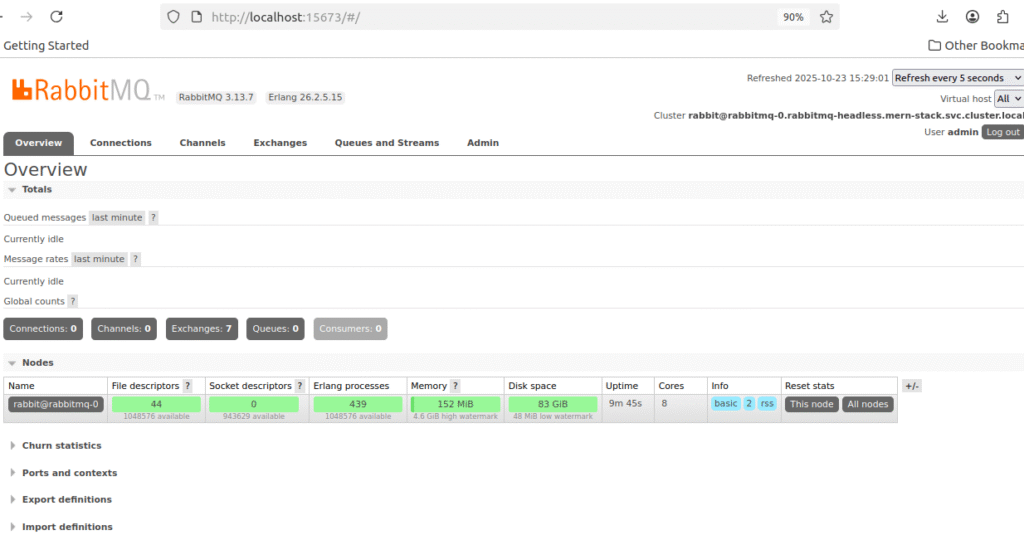Expand the Churn statistics section

point(61,446)
